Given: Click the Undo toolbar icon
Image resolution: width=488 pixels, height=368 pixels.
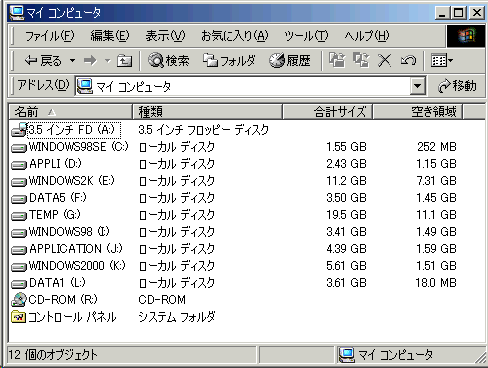Looking at the screenshot, I should pos(408,61).
